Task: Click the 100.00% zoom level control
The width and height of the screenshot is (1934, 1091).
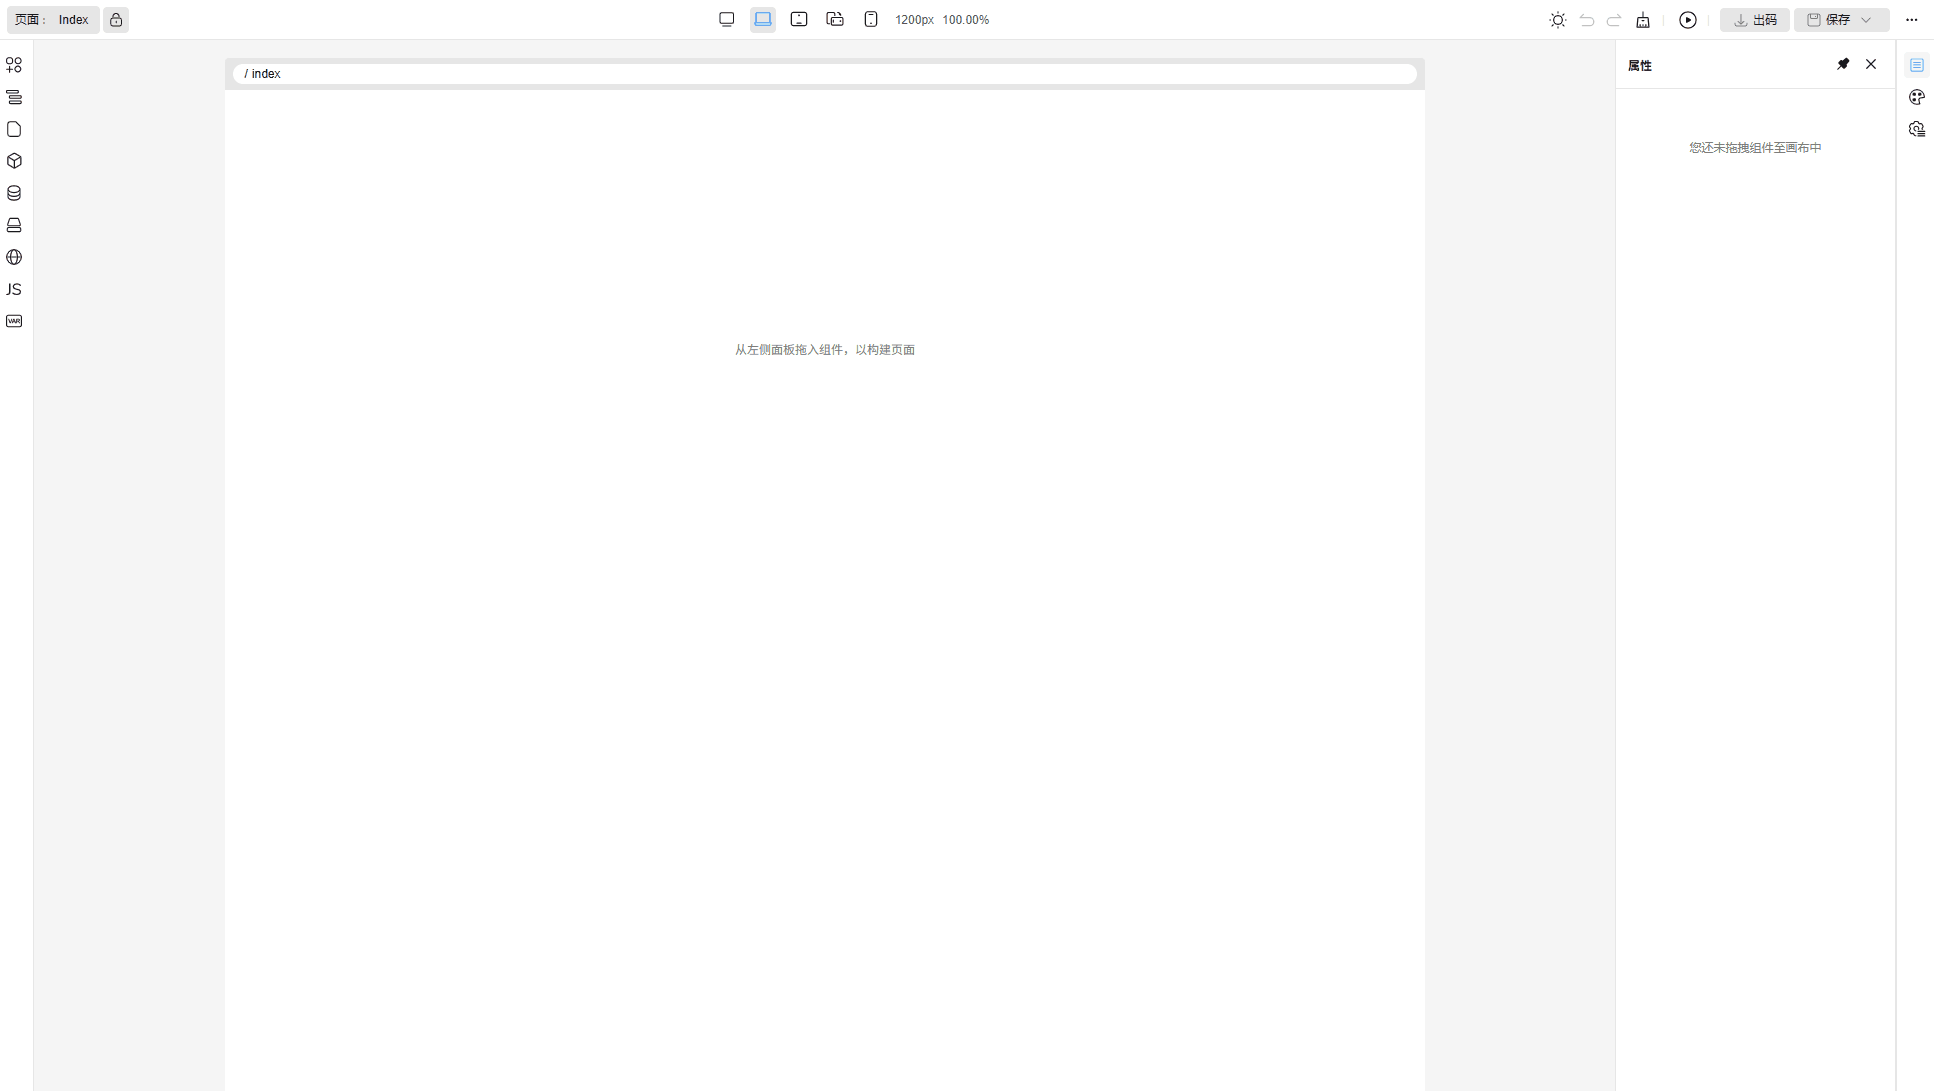Action: pos(965,20)
